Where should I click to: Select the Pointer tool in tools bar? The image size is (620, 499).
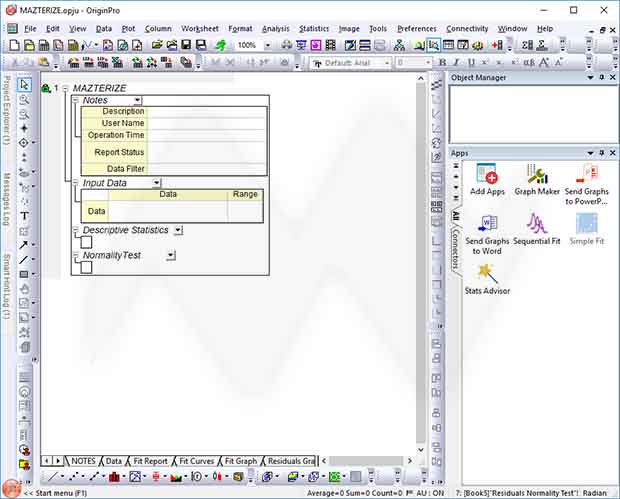[24, 84]
